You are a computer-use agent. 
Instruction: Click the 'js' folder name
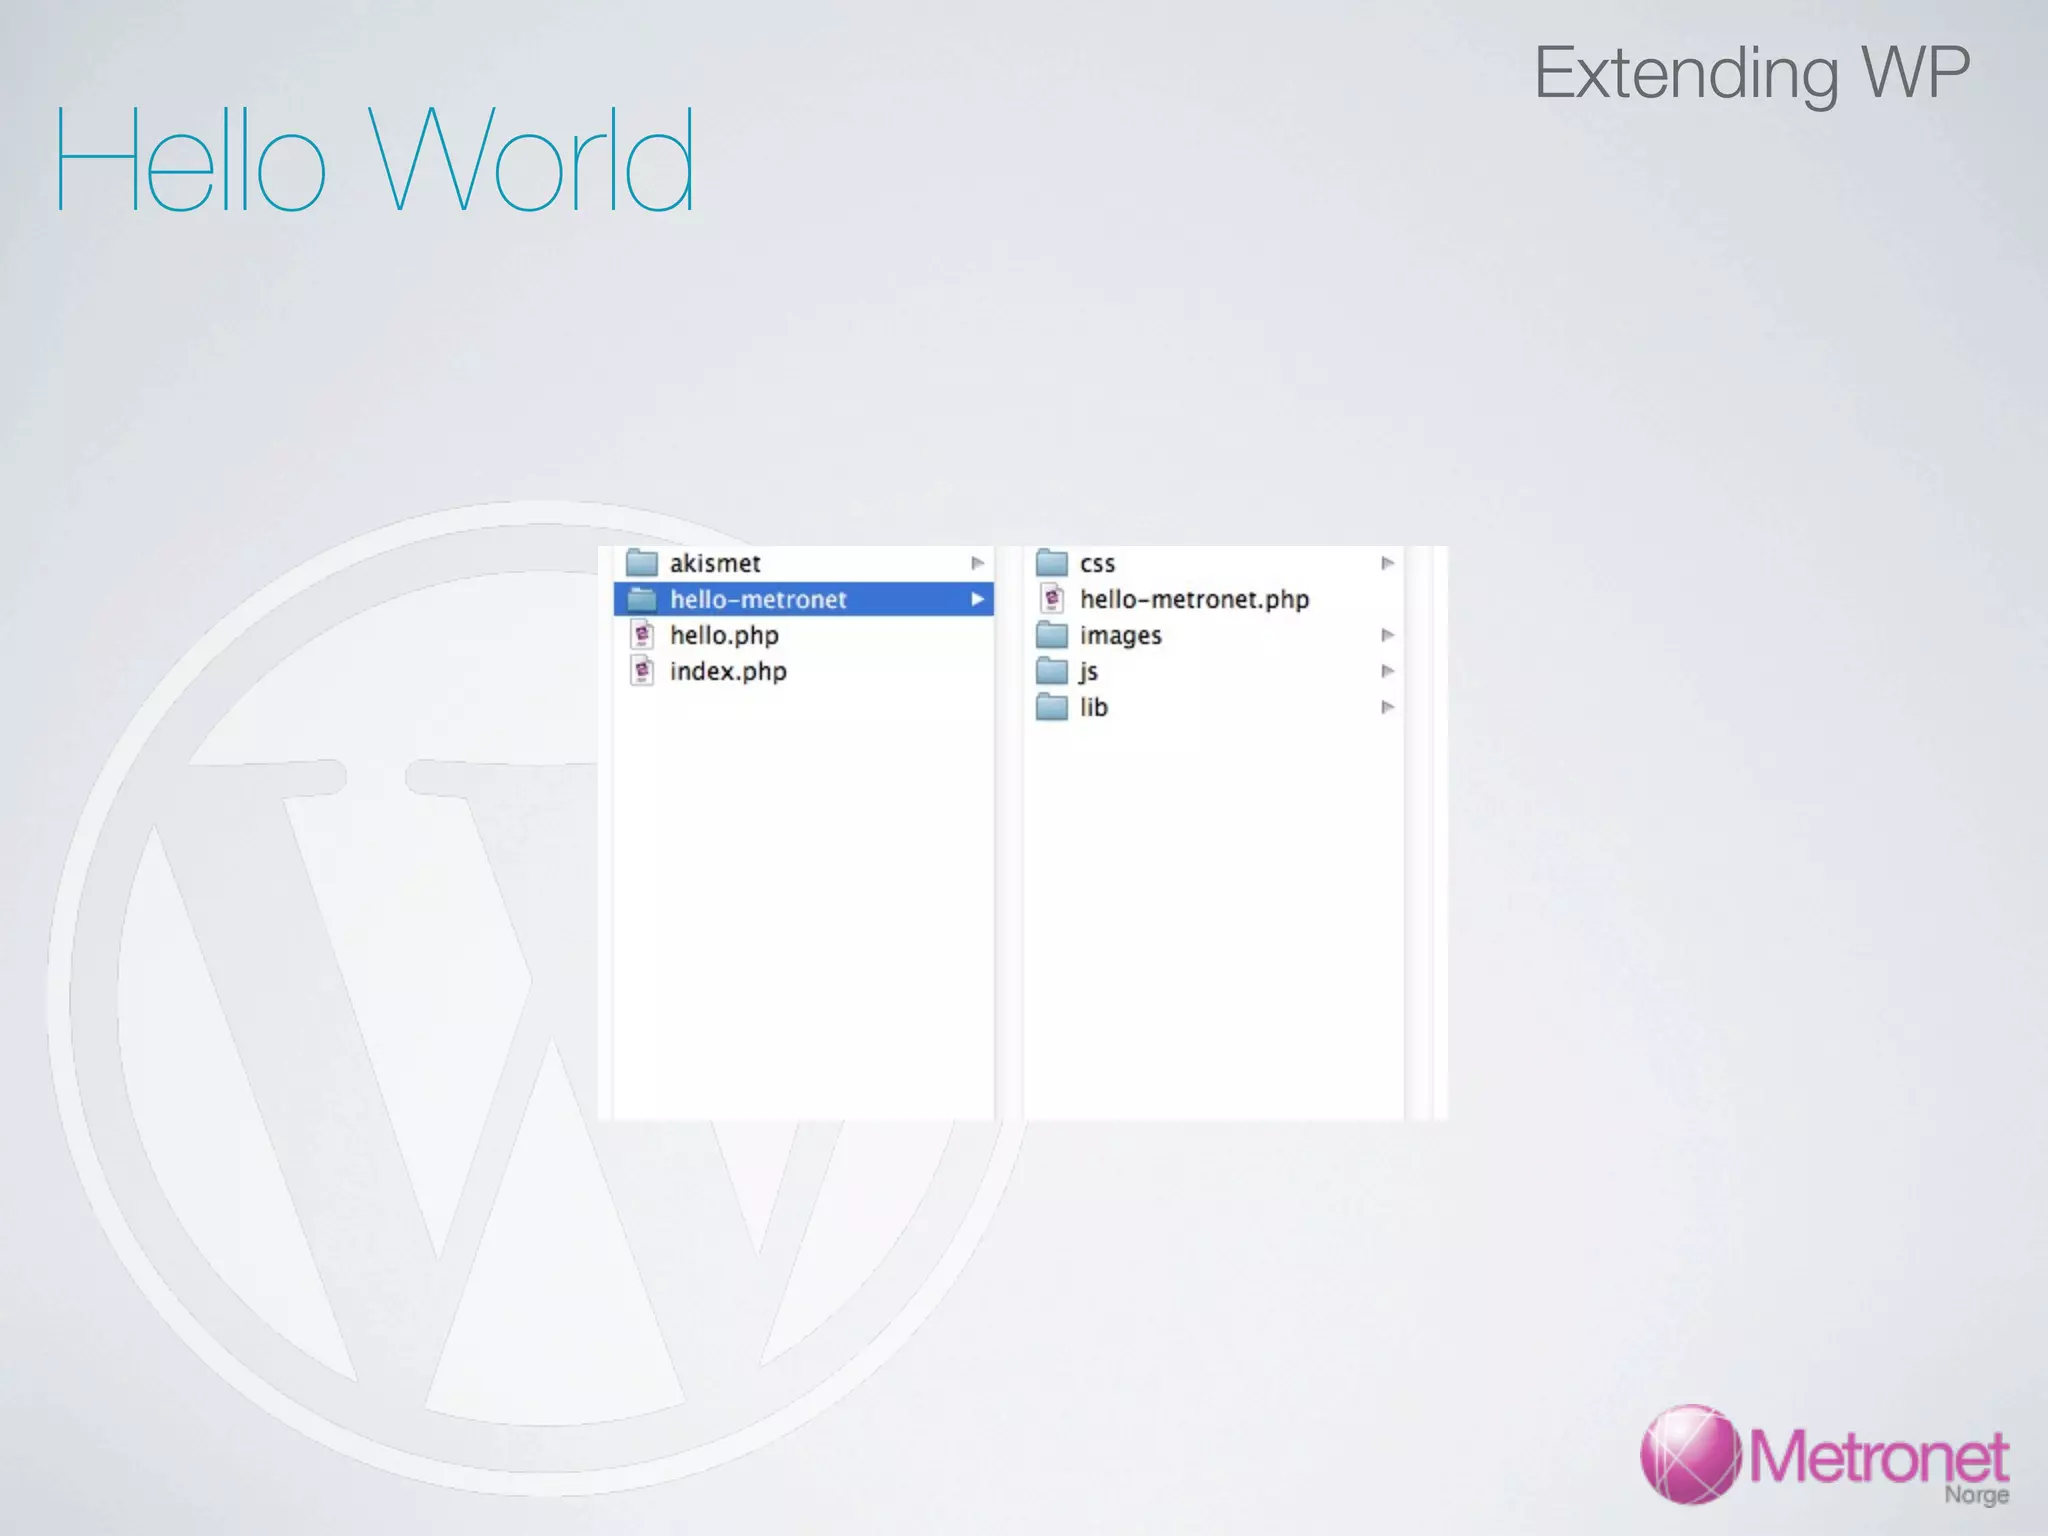click(1088, 672)
